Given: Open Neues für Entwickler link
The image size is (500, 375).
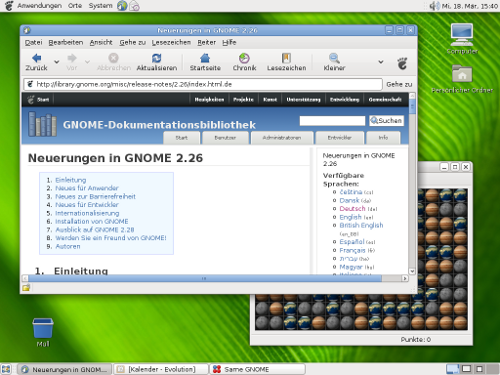Looking at the screenshot, I should [87, 205].
